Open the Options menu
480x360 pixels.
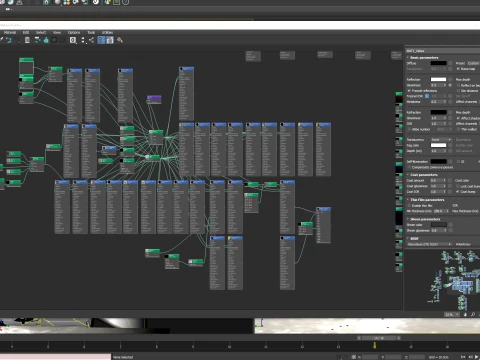pyautogui.click(x=74, y=32)
